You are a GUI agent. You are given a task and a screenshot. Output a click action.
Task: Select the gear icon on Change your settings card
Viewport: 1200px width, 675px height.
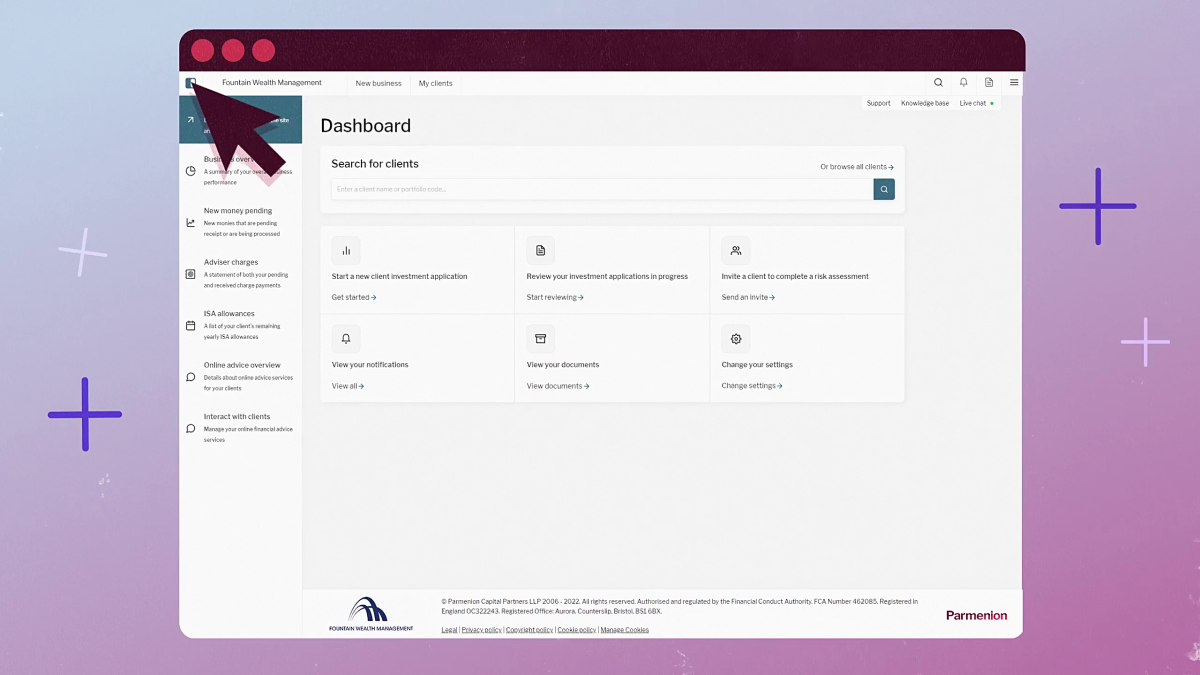[736, 339]
